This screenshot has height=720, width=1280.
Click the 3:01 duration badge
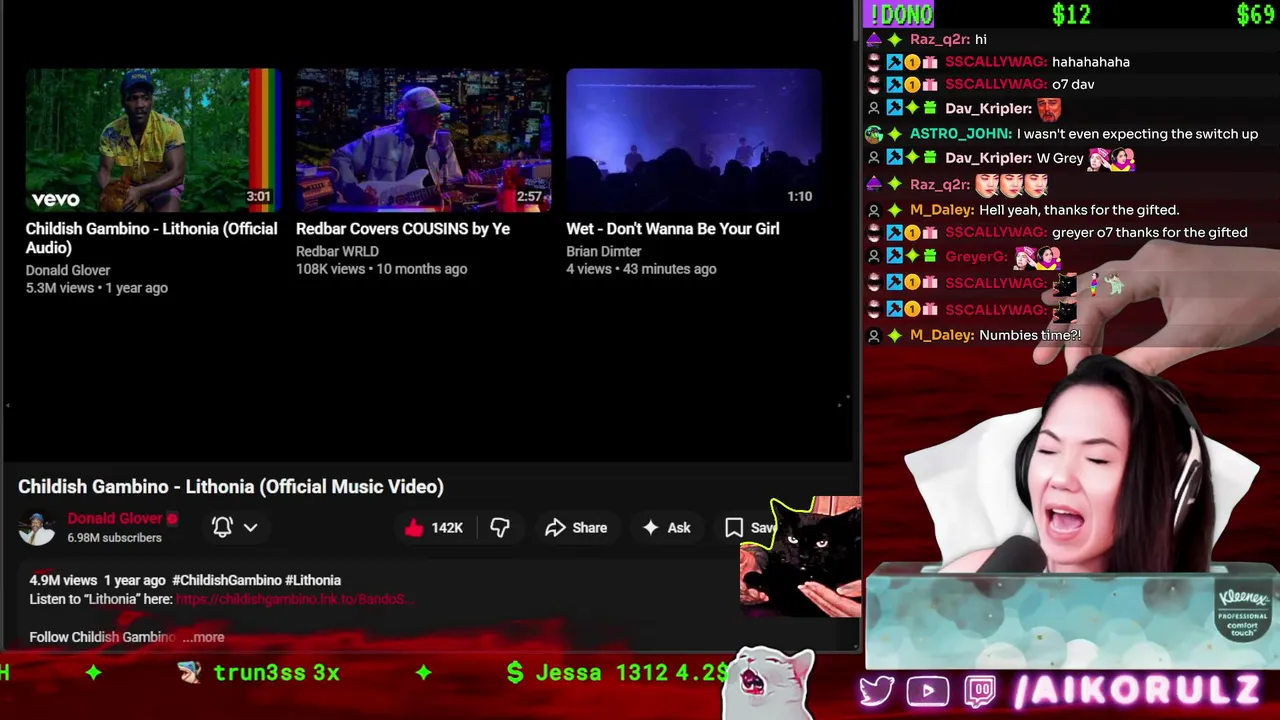pos(258,196)
